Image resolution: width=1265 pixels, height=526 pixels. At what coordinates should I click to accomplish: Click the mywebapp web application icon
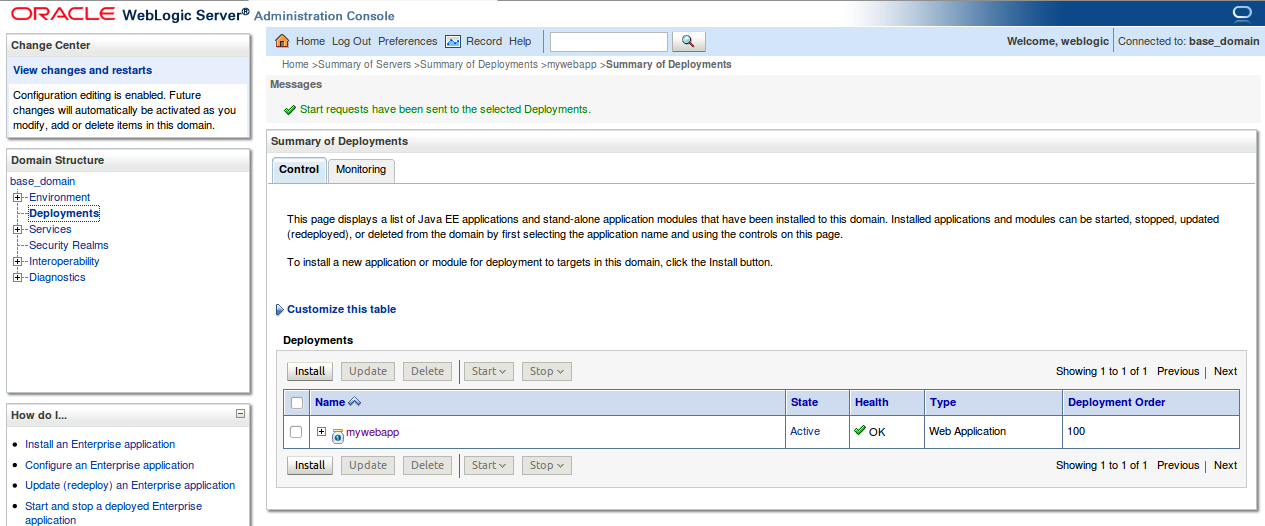point(338,434)
